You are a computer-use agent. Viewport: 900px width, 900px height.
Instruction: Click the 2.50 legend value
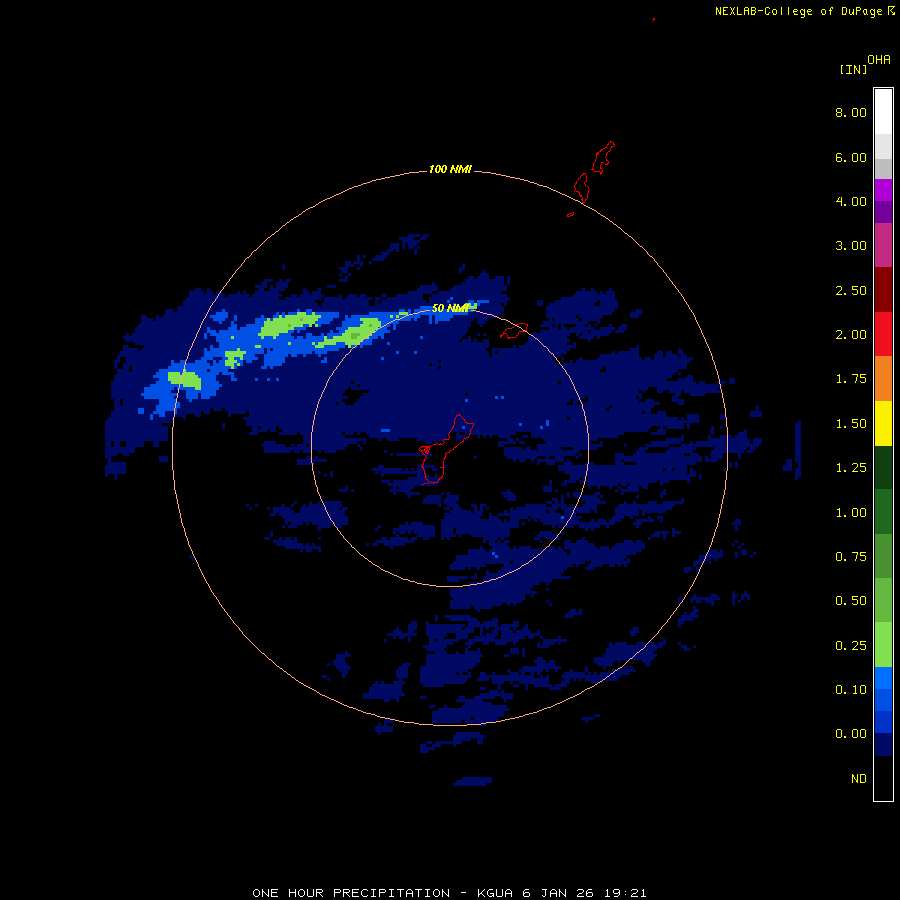click(851, 290)
